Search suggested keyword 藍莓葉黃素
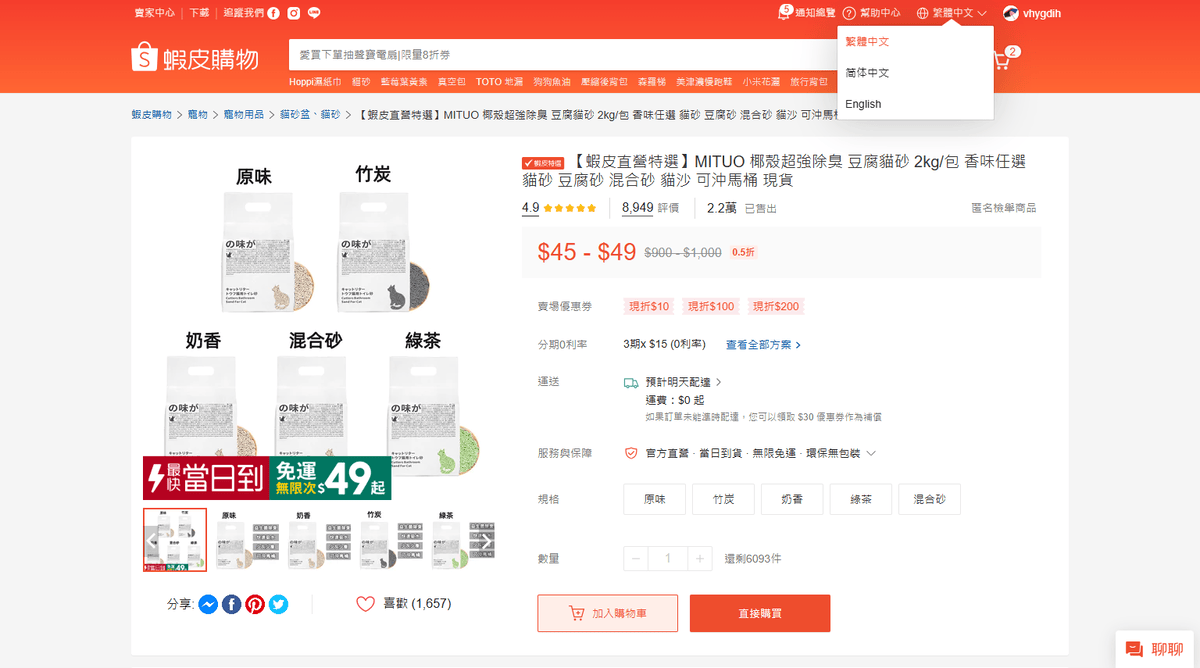The width and height of the screenshot is (1200, 668). [404, 81]
